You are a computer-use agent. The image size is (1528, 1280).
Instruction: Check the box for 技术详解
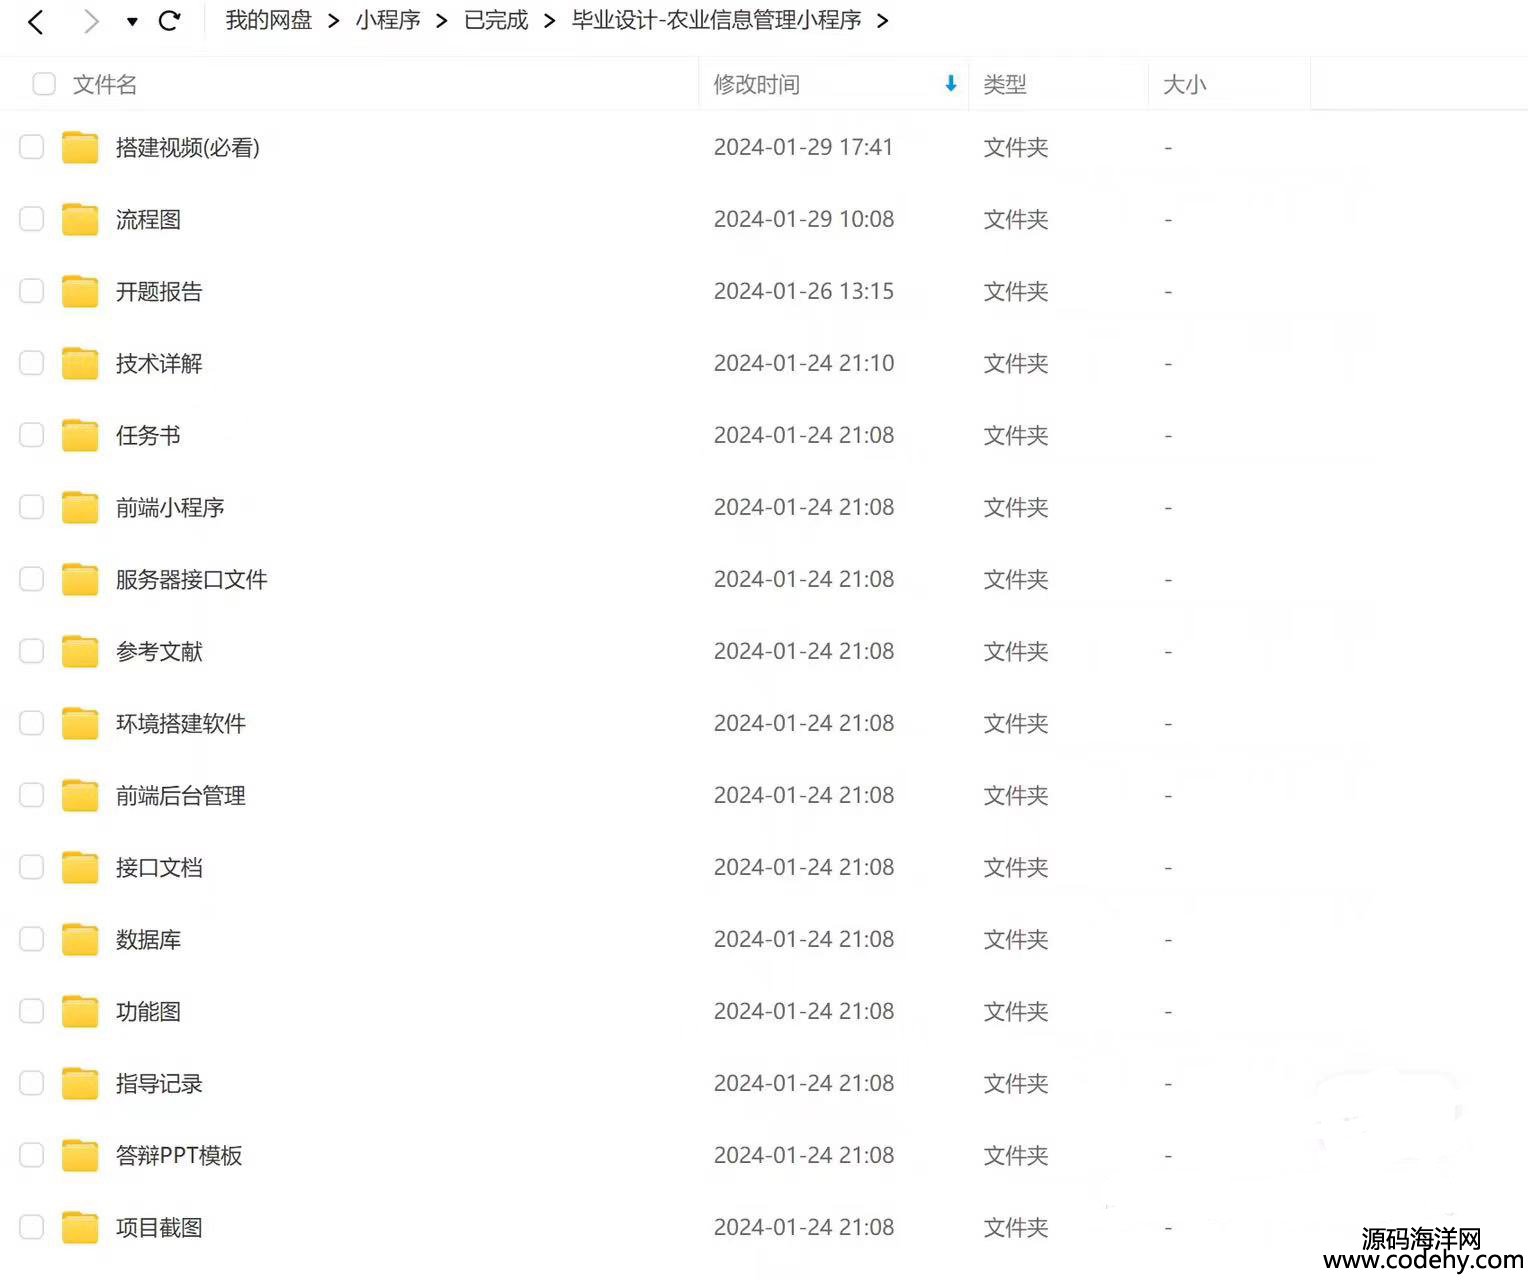point(32,363)
